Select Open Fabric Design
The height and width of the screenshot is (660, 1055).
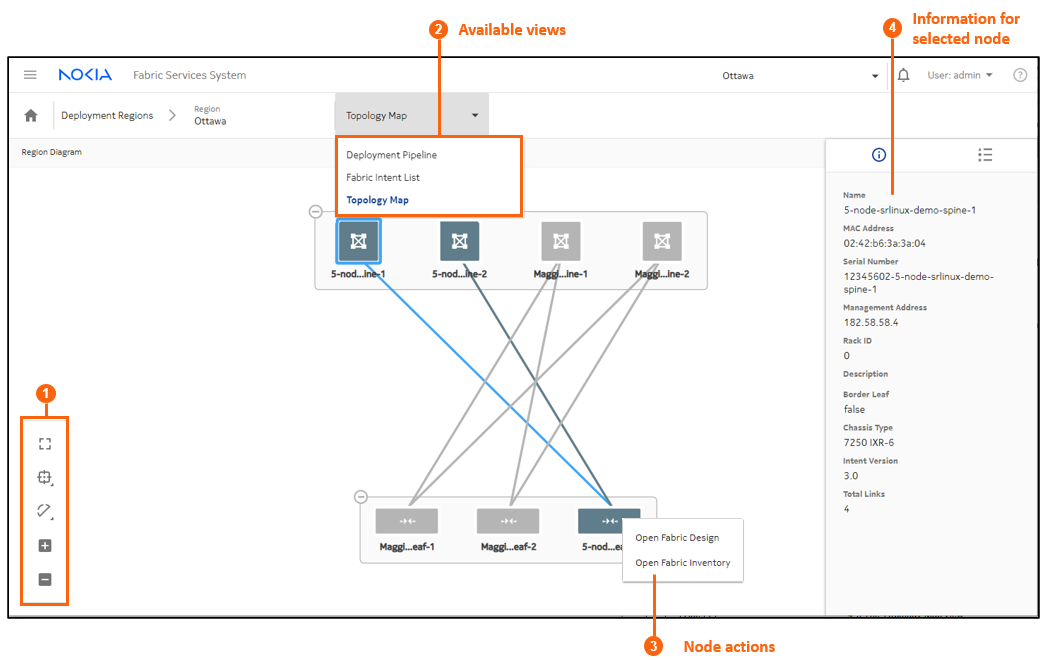point(677,538)
